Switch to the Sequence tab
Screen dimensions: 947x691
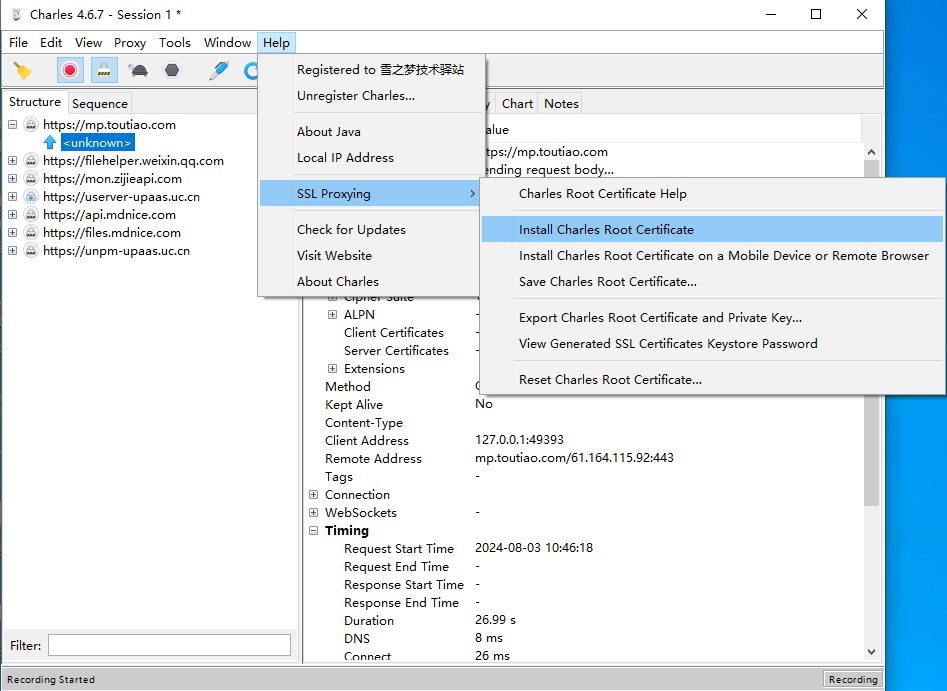pos(100,103)
